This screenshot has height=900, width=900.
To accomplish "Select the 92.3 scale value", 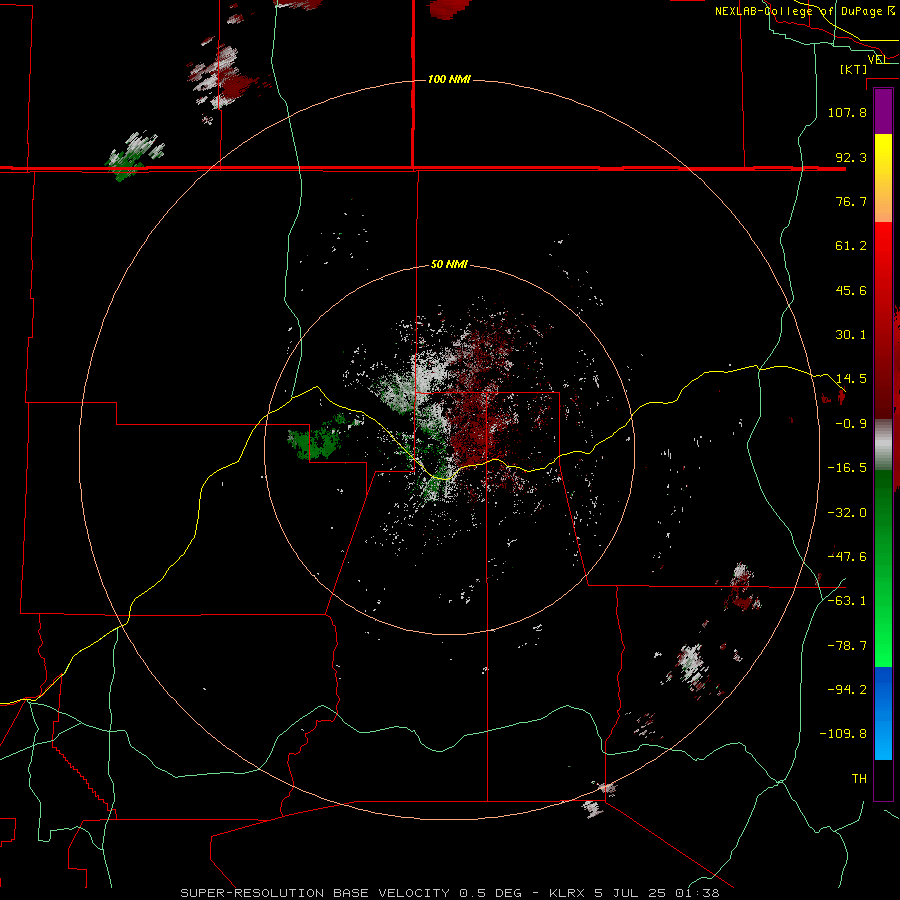I will [x=851, y=157].
